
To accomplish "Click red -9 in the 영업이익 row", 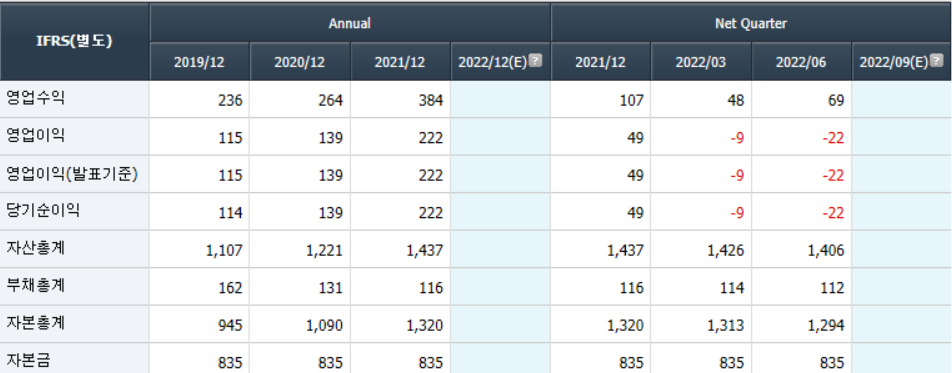I will click(736, 139).
